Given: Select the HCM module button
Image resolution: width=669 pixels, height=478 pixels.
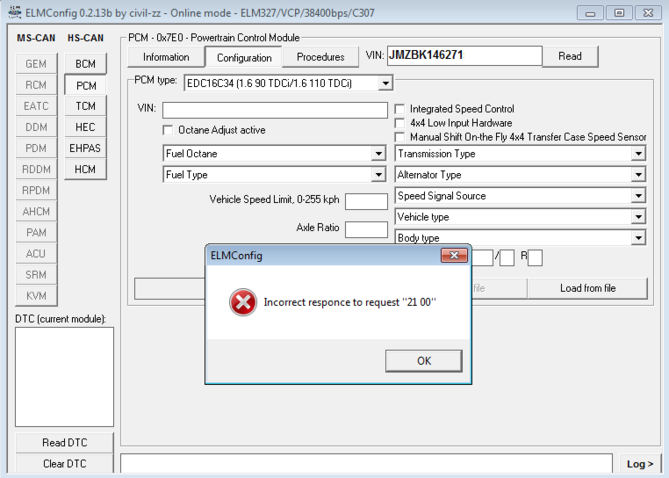Looking at the screenshot, I should pyautogui.click(x=85, y=169).
